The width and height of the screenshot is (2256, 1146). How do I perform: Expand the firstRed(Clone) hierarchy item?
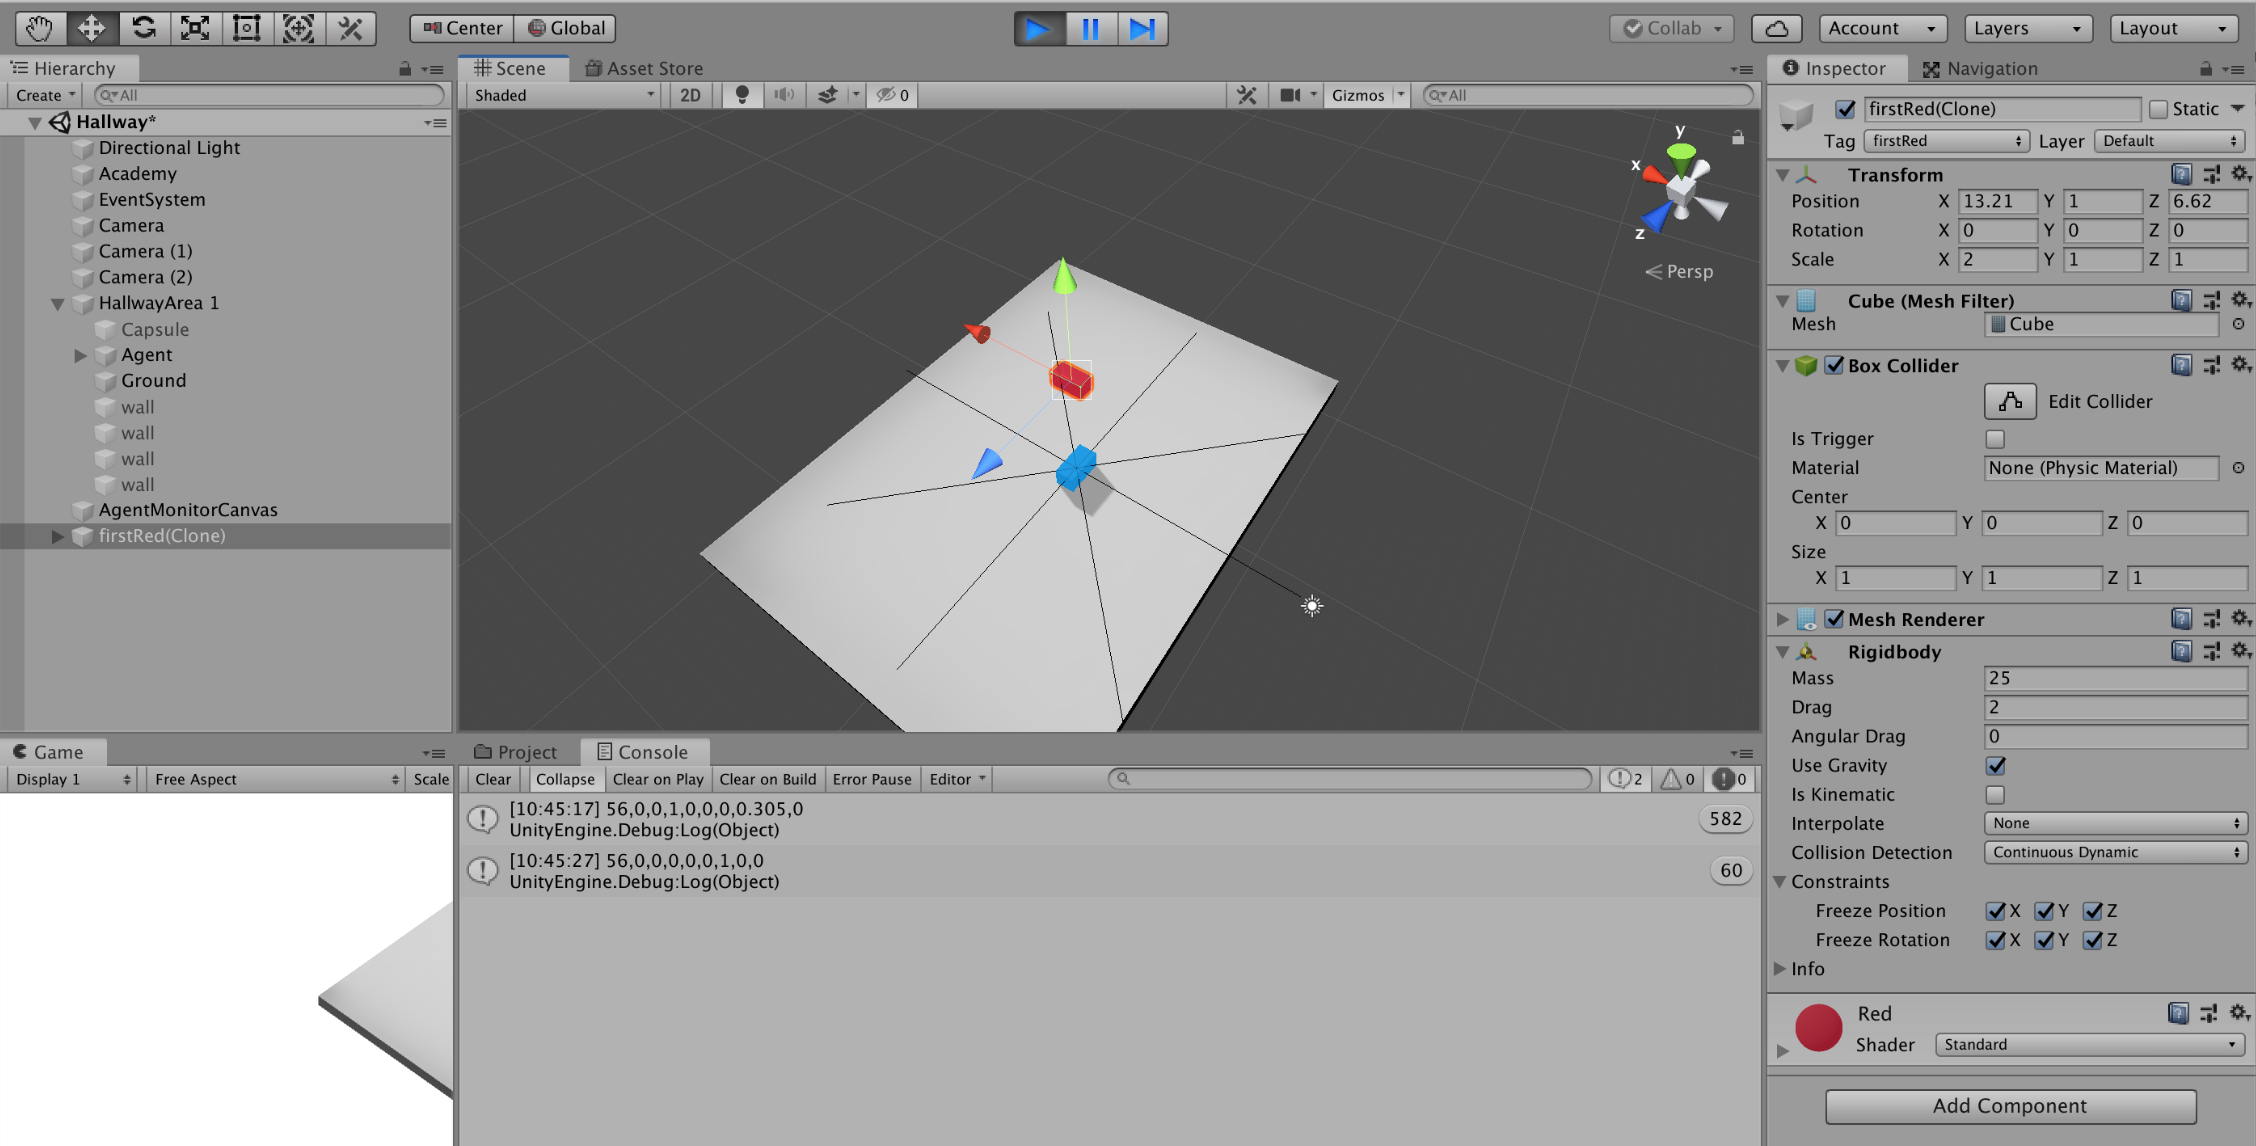click(58, 536)
